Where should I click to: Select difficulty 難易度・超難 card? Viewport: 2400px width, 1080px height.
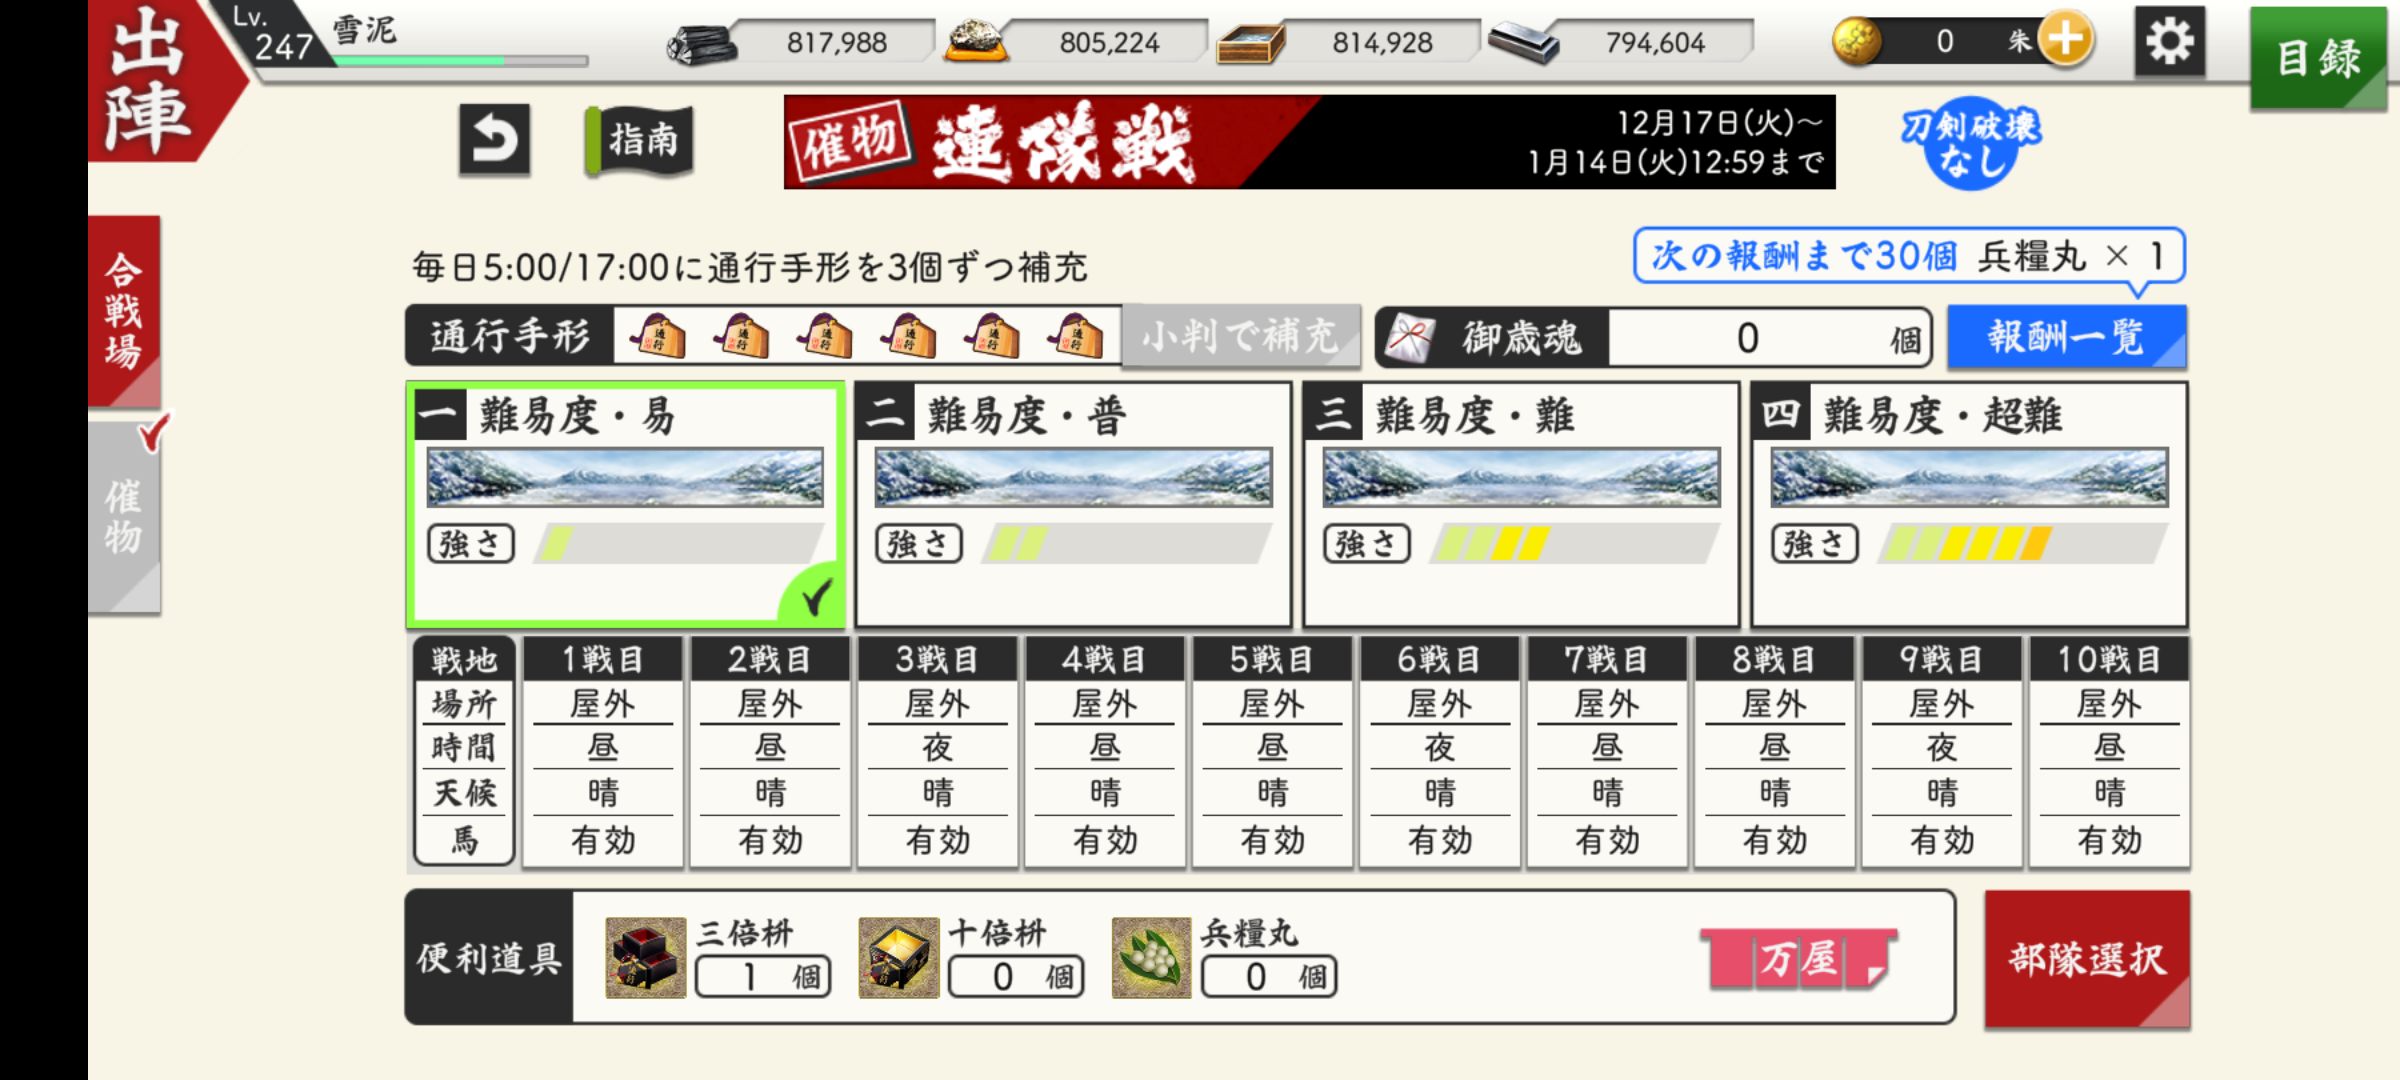tap(1969, 505)
